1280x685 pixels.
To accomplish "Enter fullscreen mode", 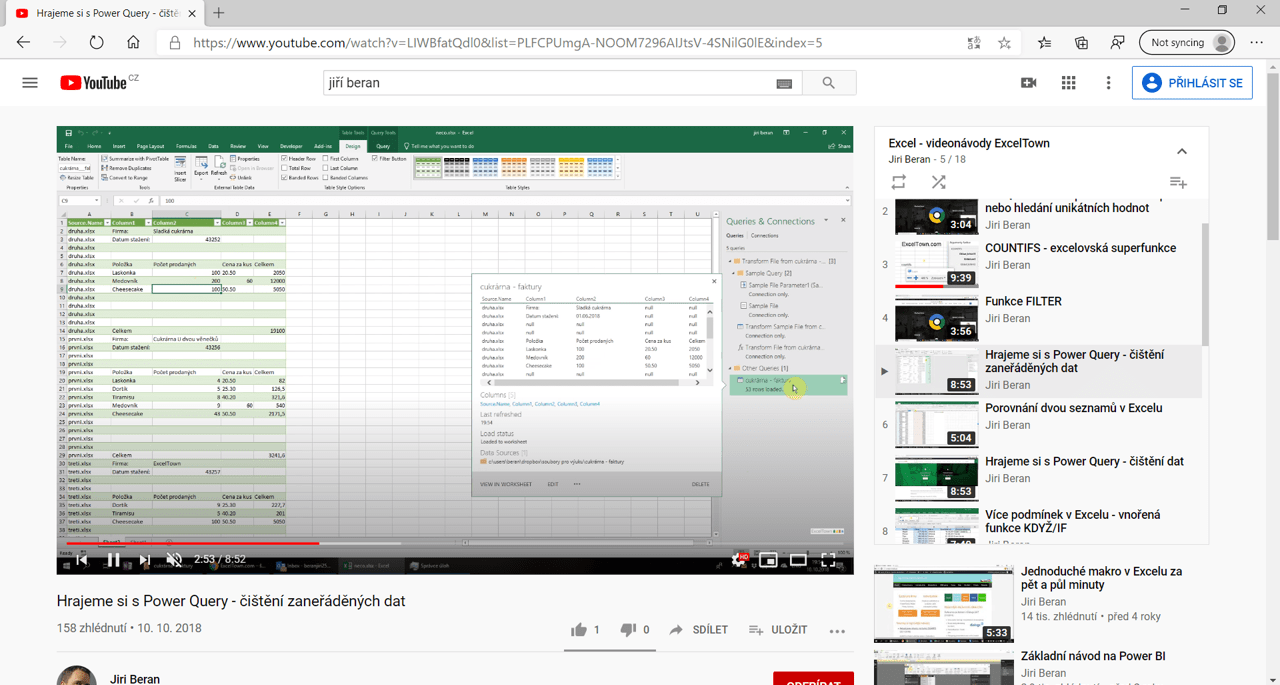I will tap(828, 560).
